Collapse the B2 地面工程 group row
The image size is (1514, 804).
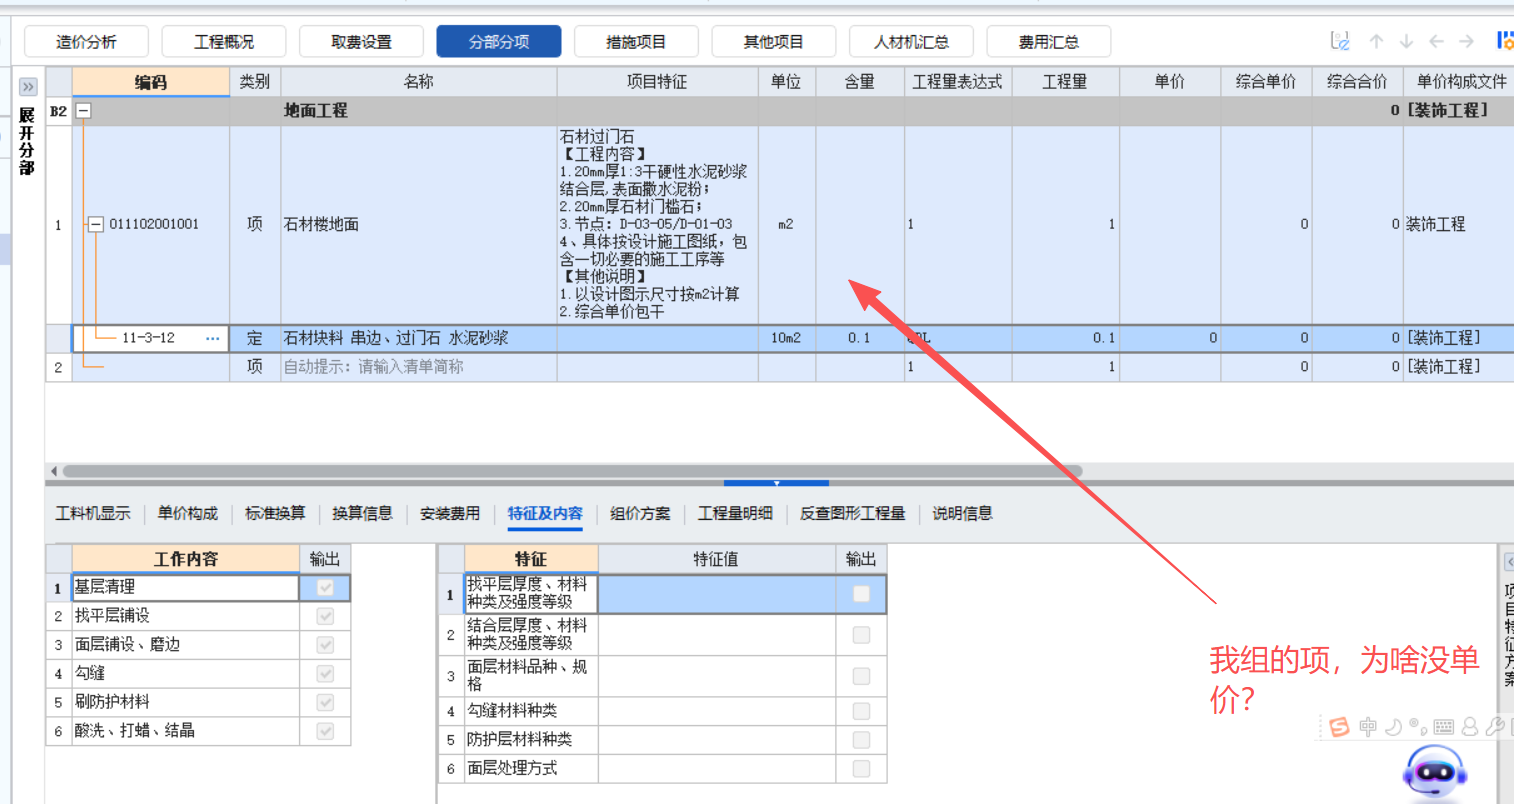(x=83, y=110)
